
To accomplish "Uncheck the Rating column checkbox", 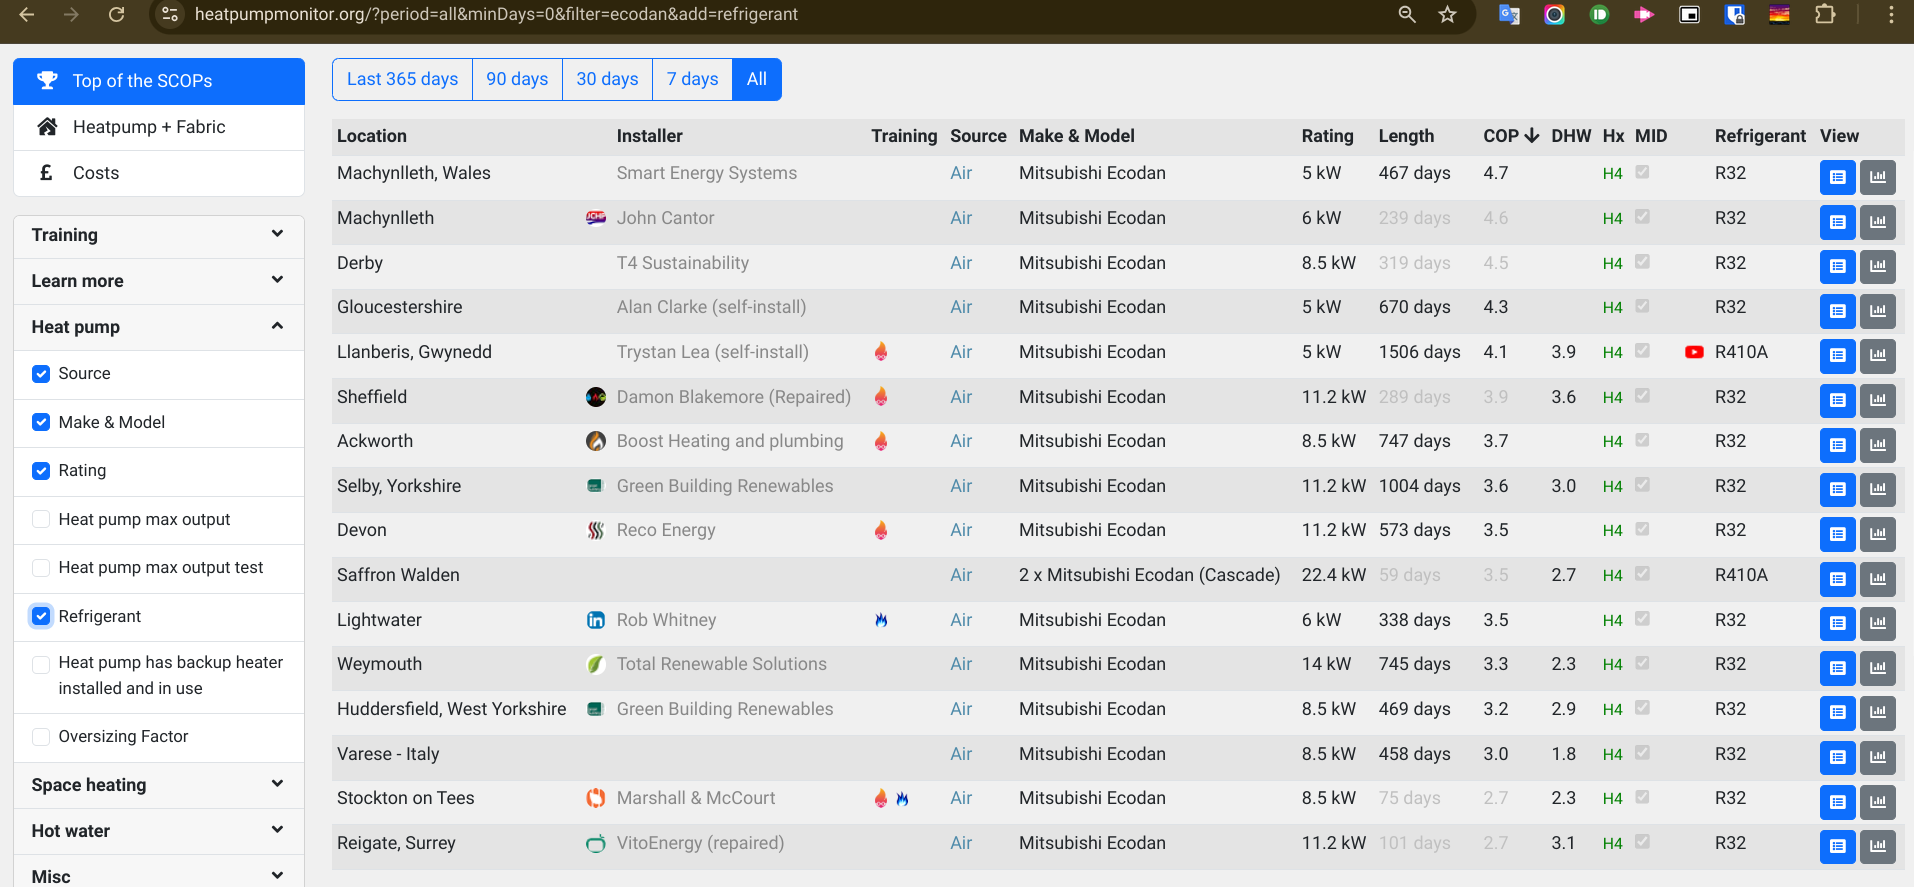I will click(x=41, y=471).
